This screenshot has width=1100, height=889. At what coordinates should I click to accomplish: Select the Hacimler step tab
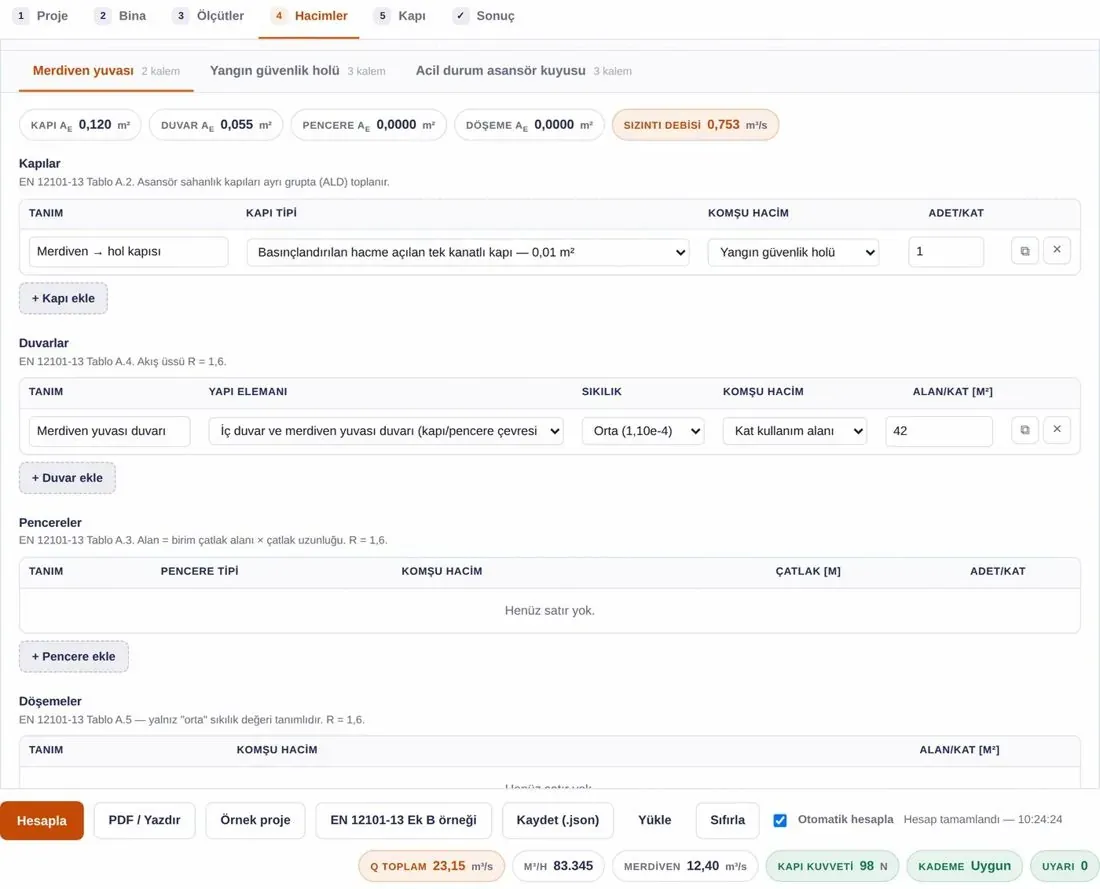click(x=311, y=16)
